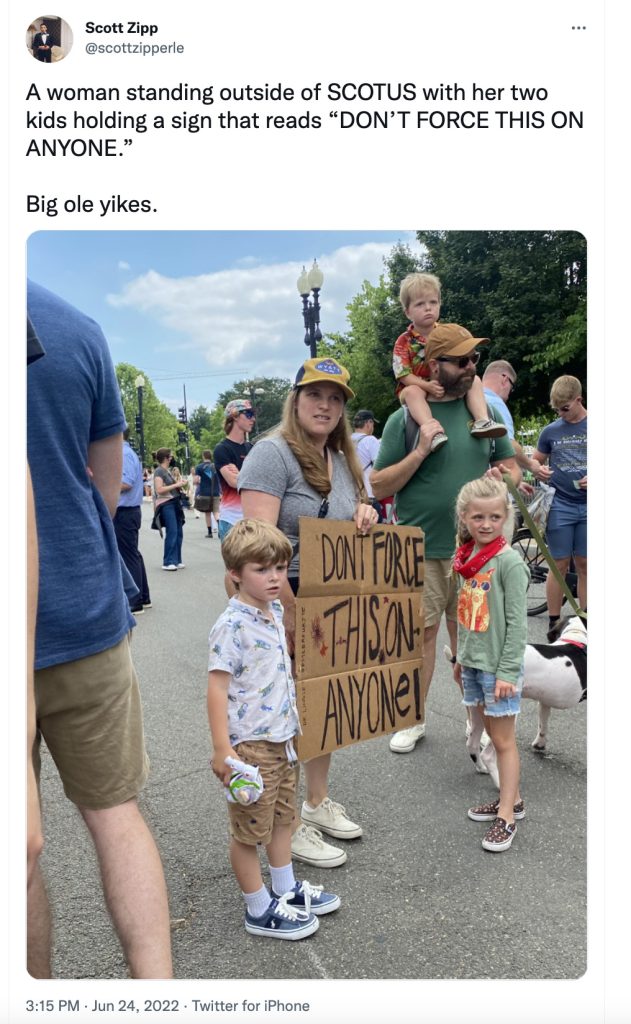Click the Twitter for iPhone source label
The image size is (631, 1024).
point(250,1006)
